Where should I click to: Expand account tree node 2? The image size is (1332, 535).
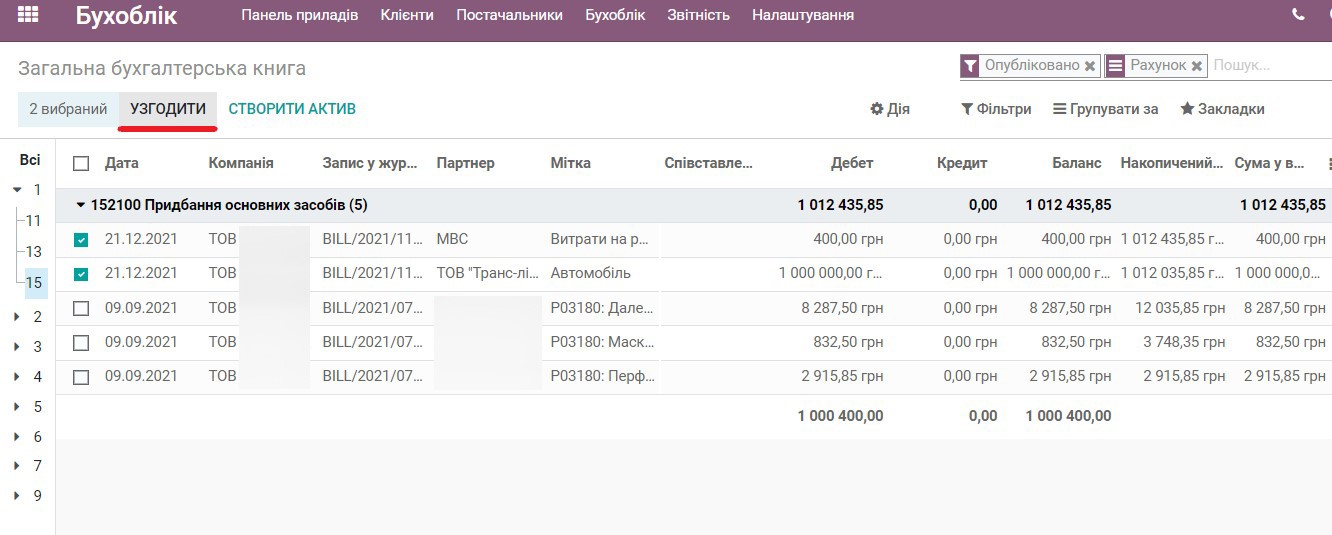[17, 317]
